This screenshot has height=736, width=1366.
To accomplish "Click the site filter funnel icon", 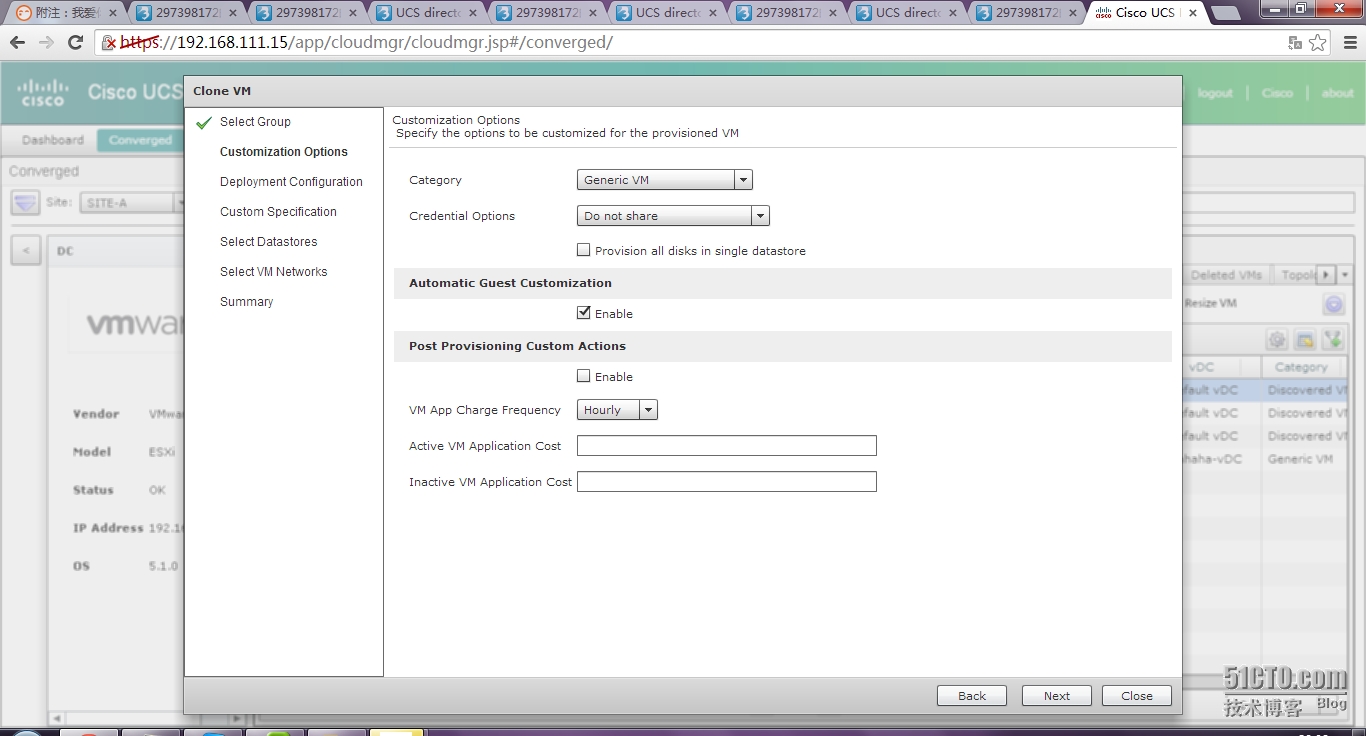I will (25, 202).
